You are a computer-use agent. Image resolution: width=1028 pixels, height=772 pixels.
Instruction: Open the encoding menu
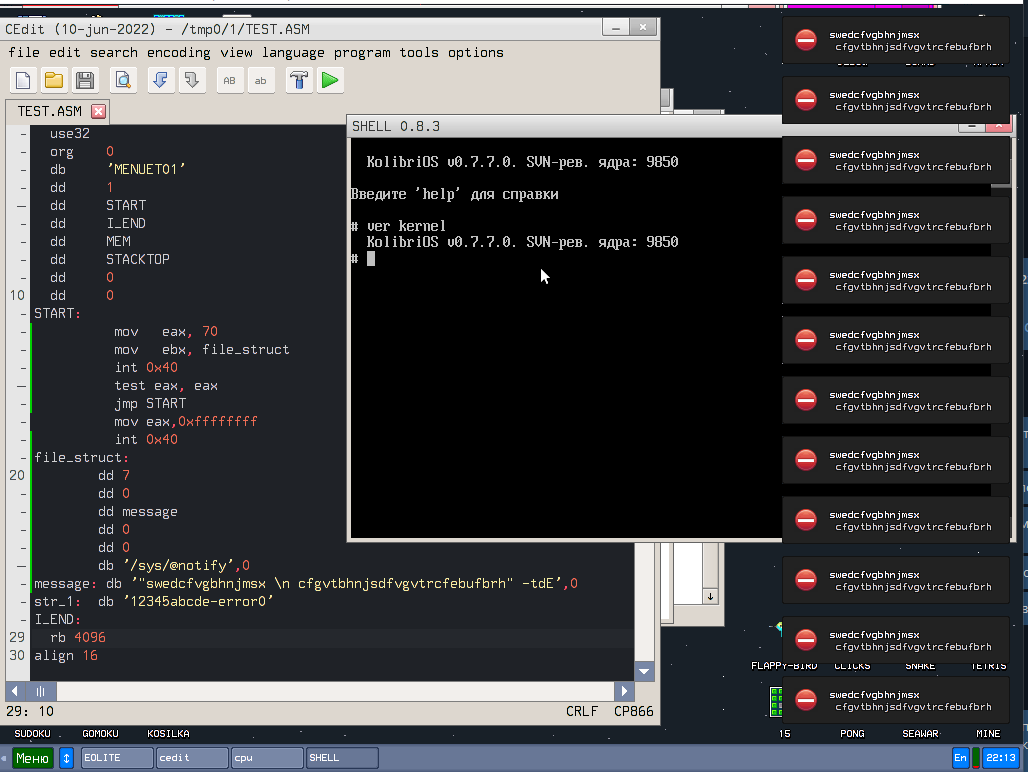[x=179, y=52]
